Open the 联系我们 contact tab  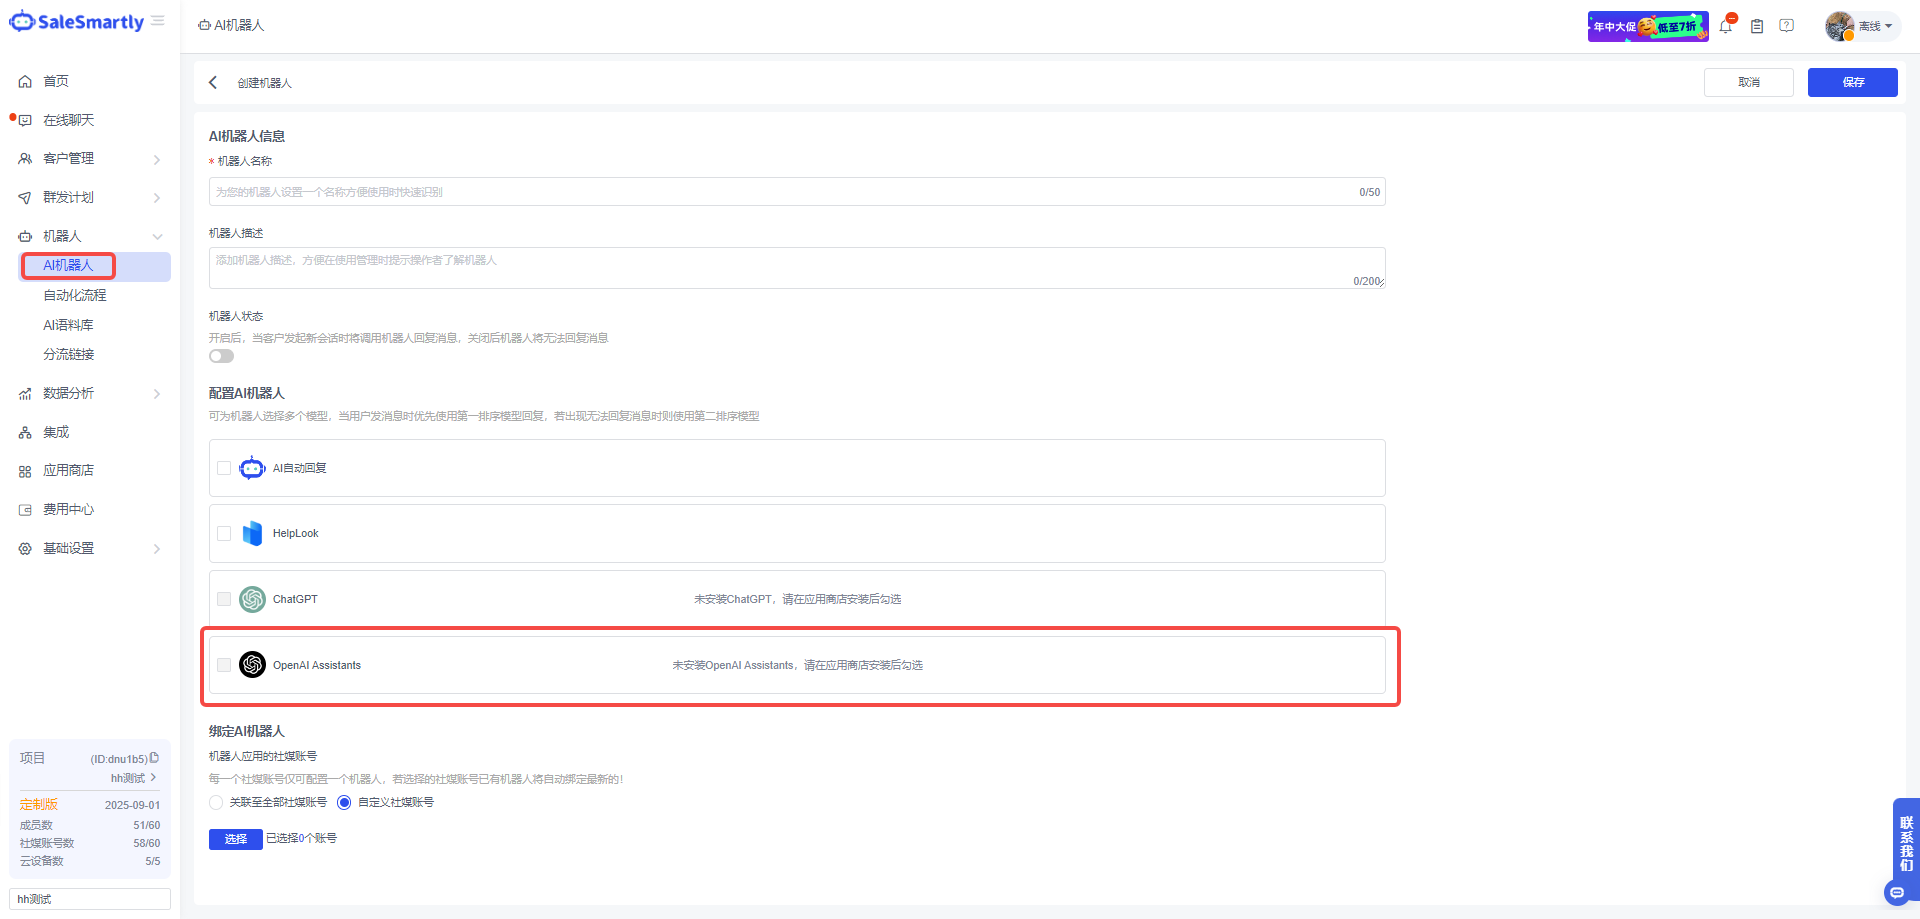[x=1906, y=844]
